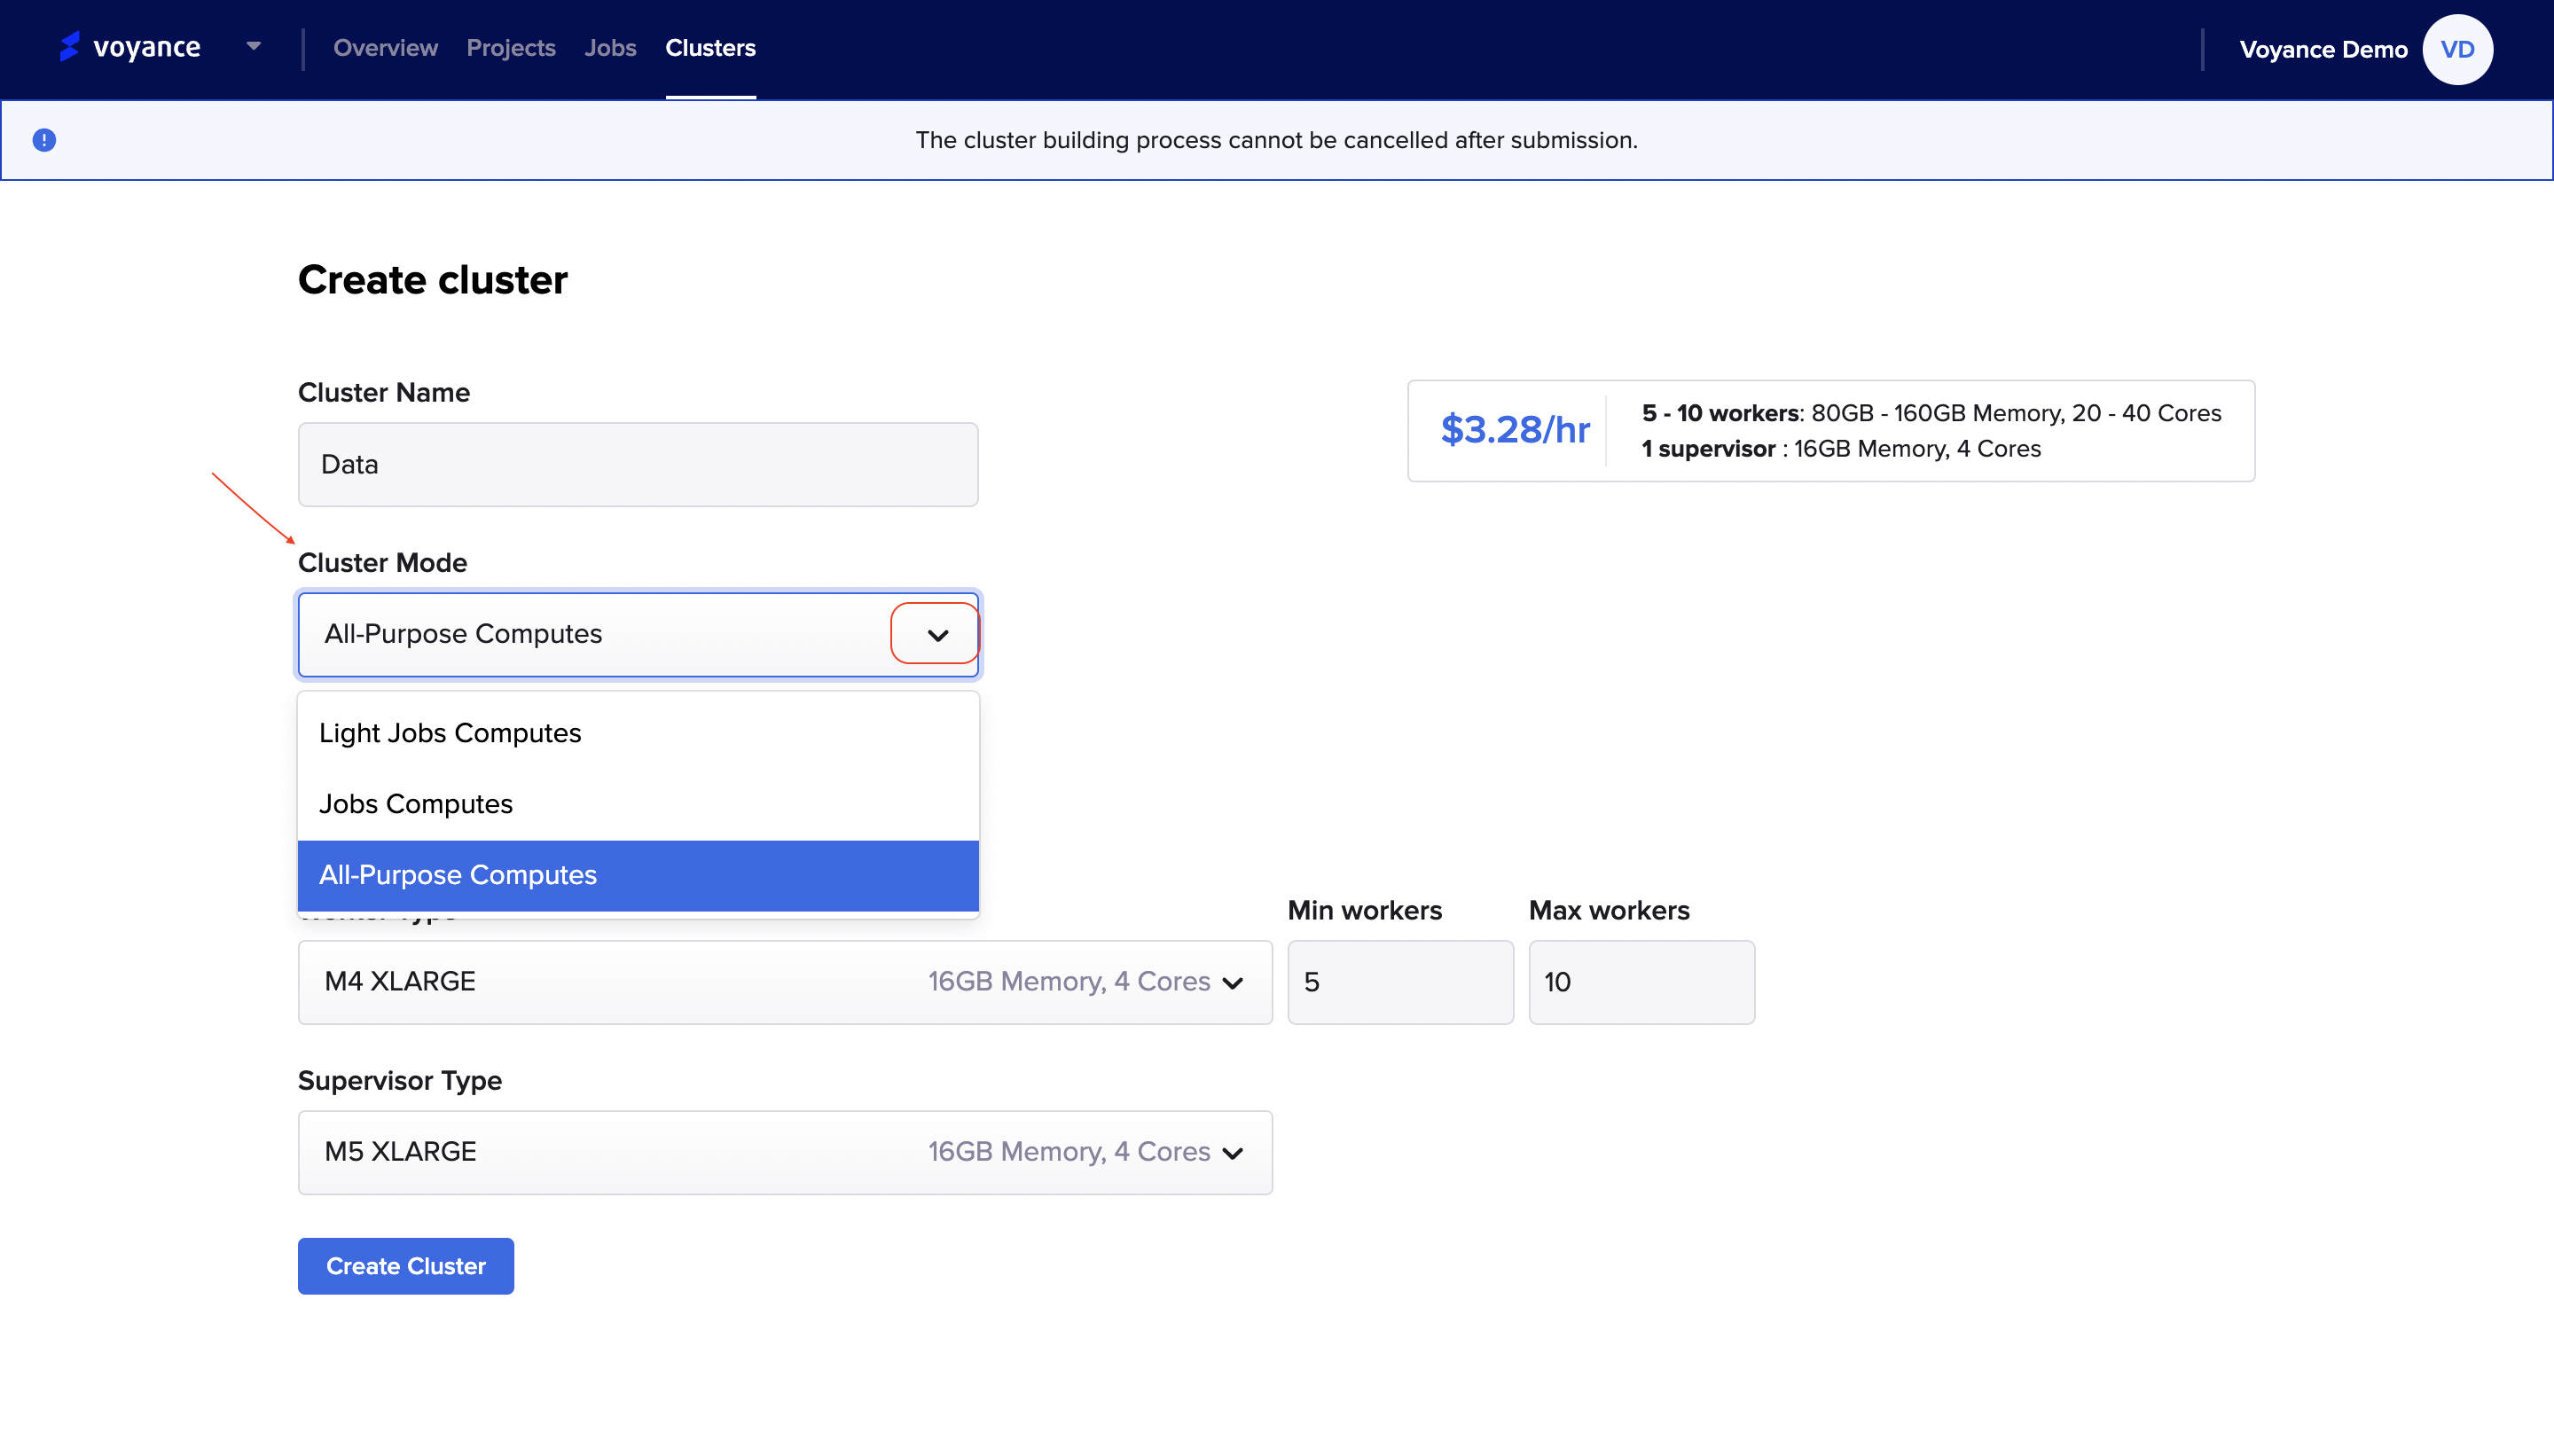Choose Jobs Computes option

tap(638, 804)
